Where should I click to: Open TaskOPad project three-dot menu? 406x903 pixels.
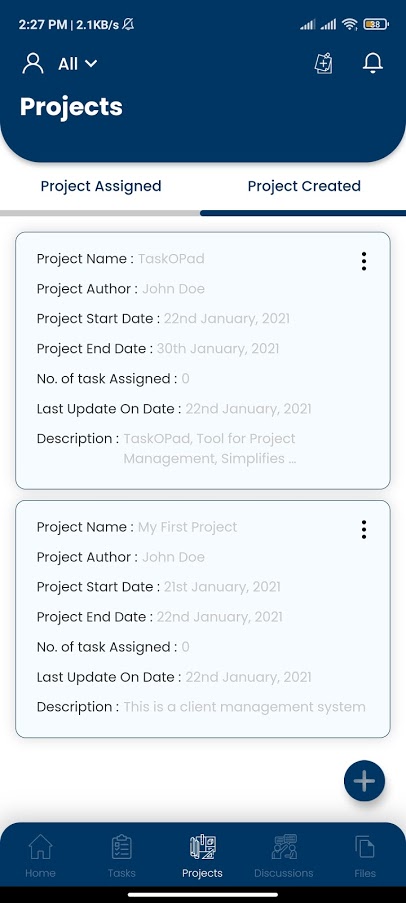click(x=363, y=261)
